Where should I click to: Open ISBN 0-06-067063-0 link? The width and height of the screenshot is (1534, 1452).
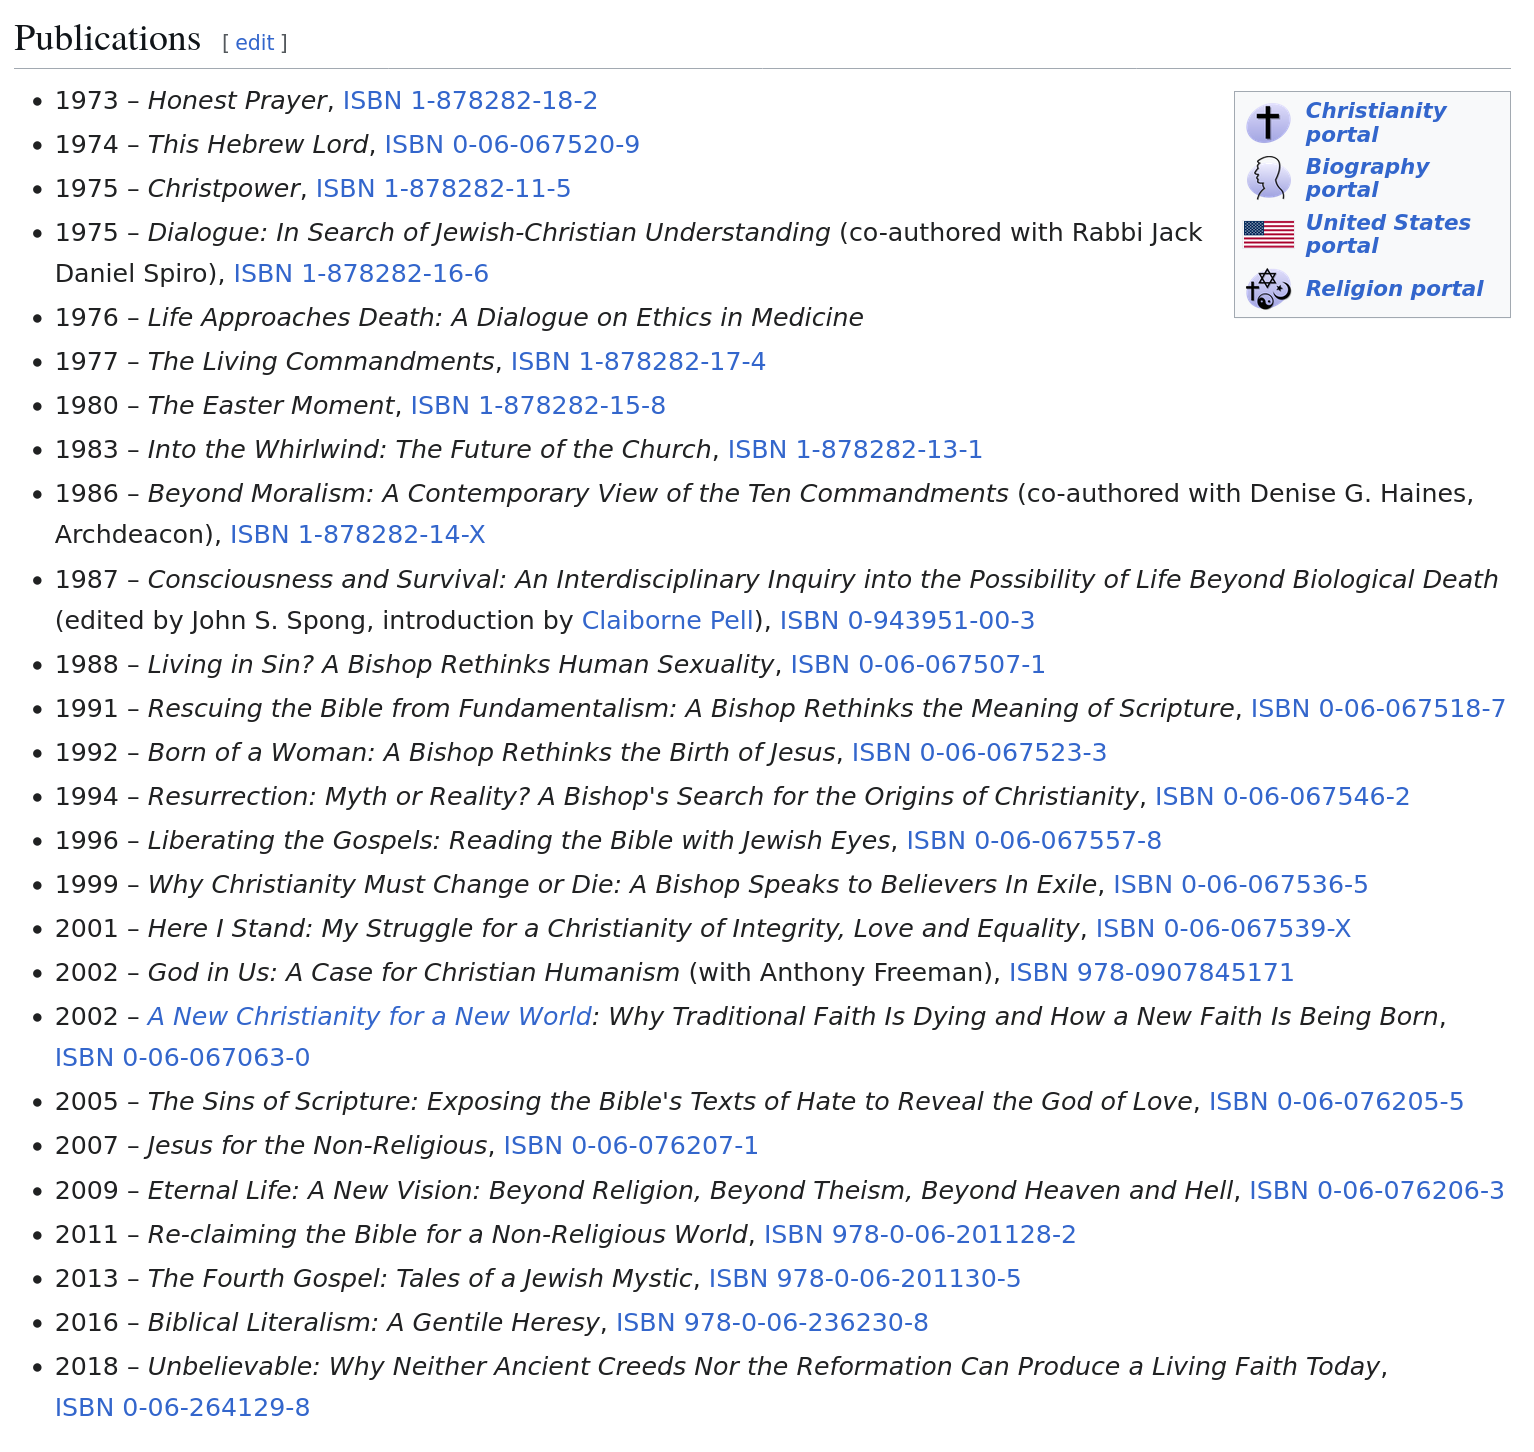point(182,1058)
